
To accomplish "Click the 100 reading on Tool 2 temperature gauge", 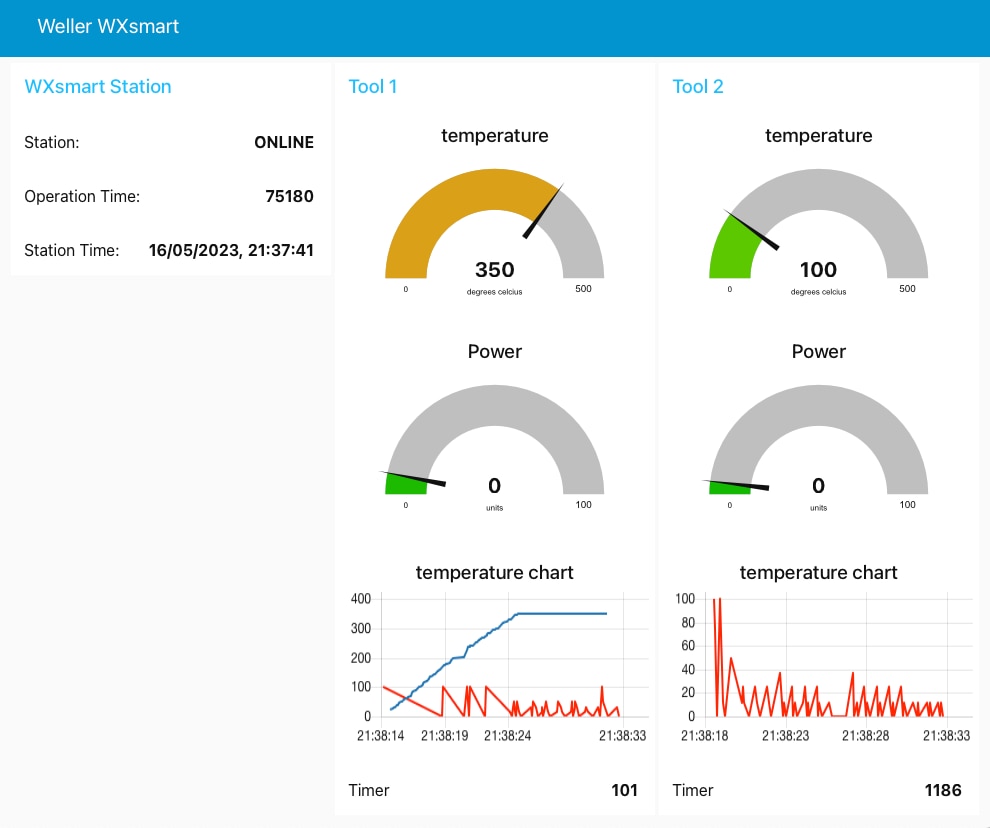I will 818,270.
